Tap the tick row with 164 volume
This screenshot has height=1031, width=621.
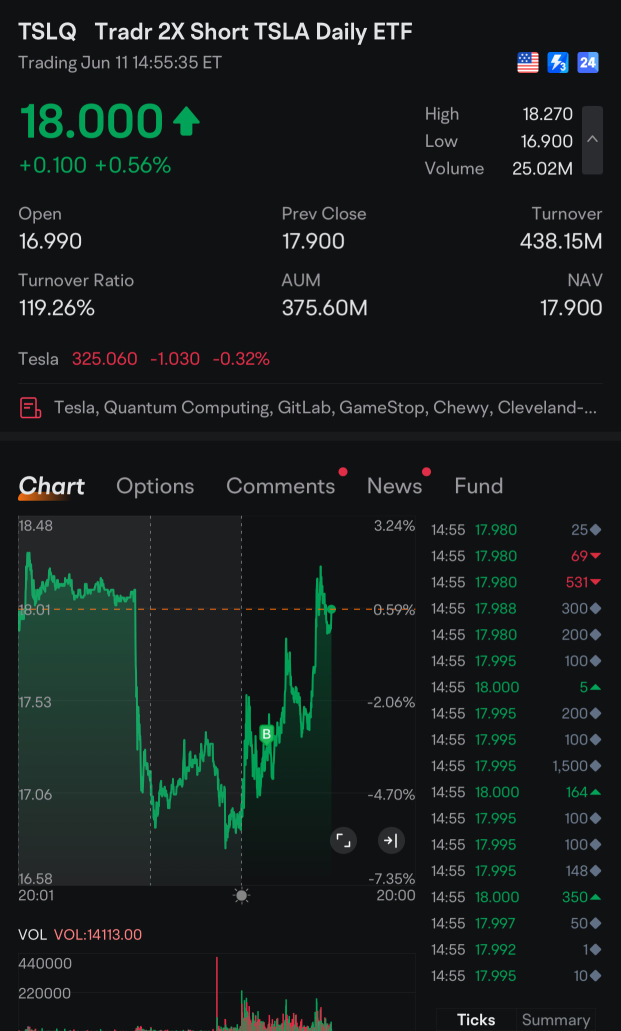point(516,792)
